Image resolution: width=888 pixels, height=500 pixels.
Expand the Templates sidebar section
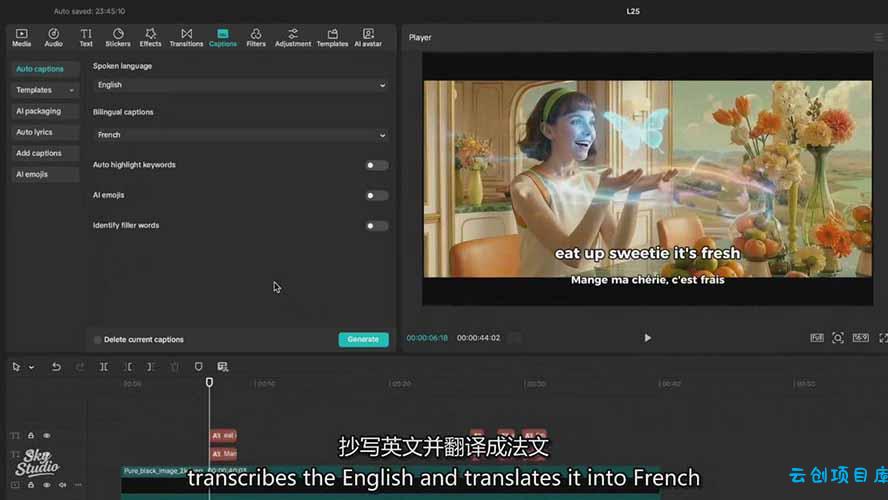(44, 90)
